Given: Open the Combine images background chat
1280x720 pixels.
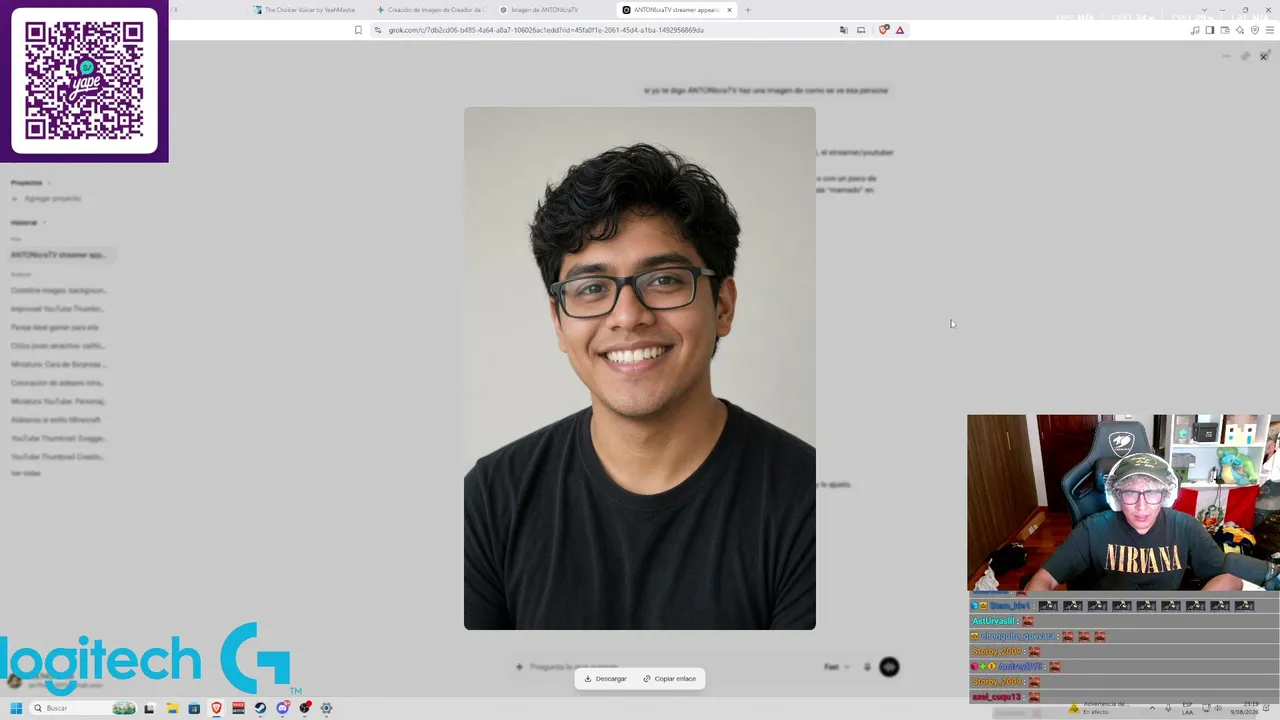Looking at the screenshot, I should (59, 291).
